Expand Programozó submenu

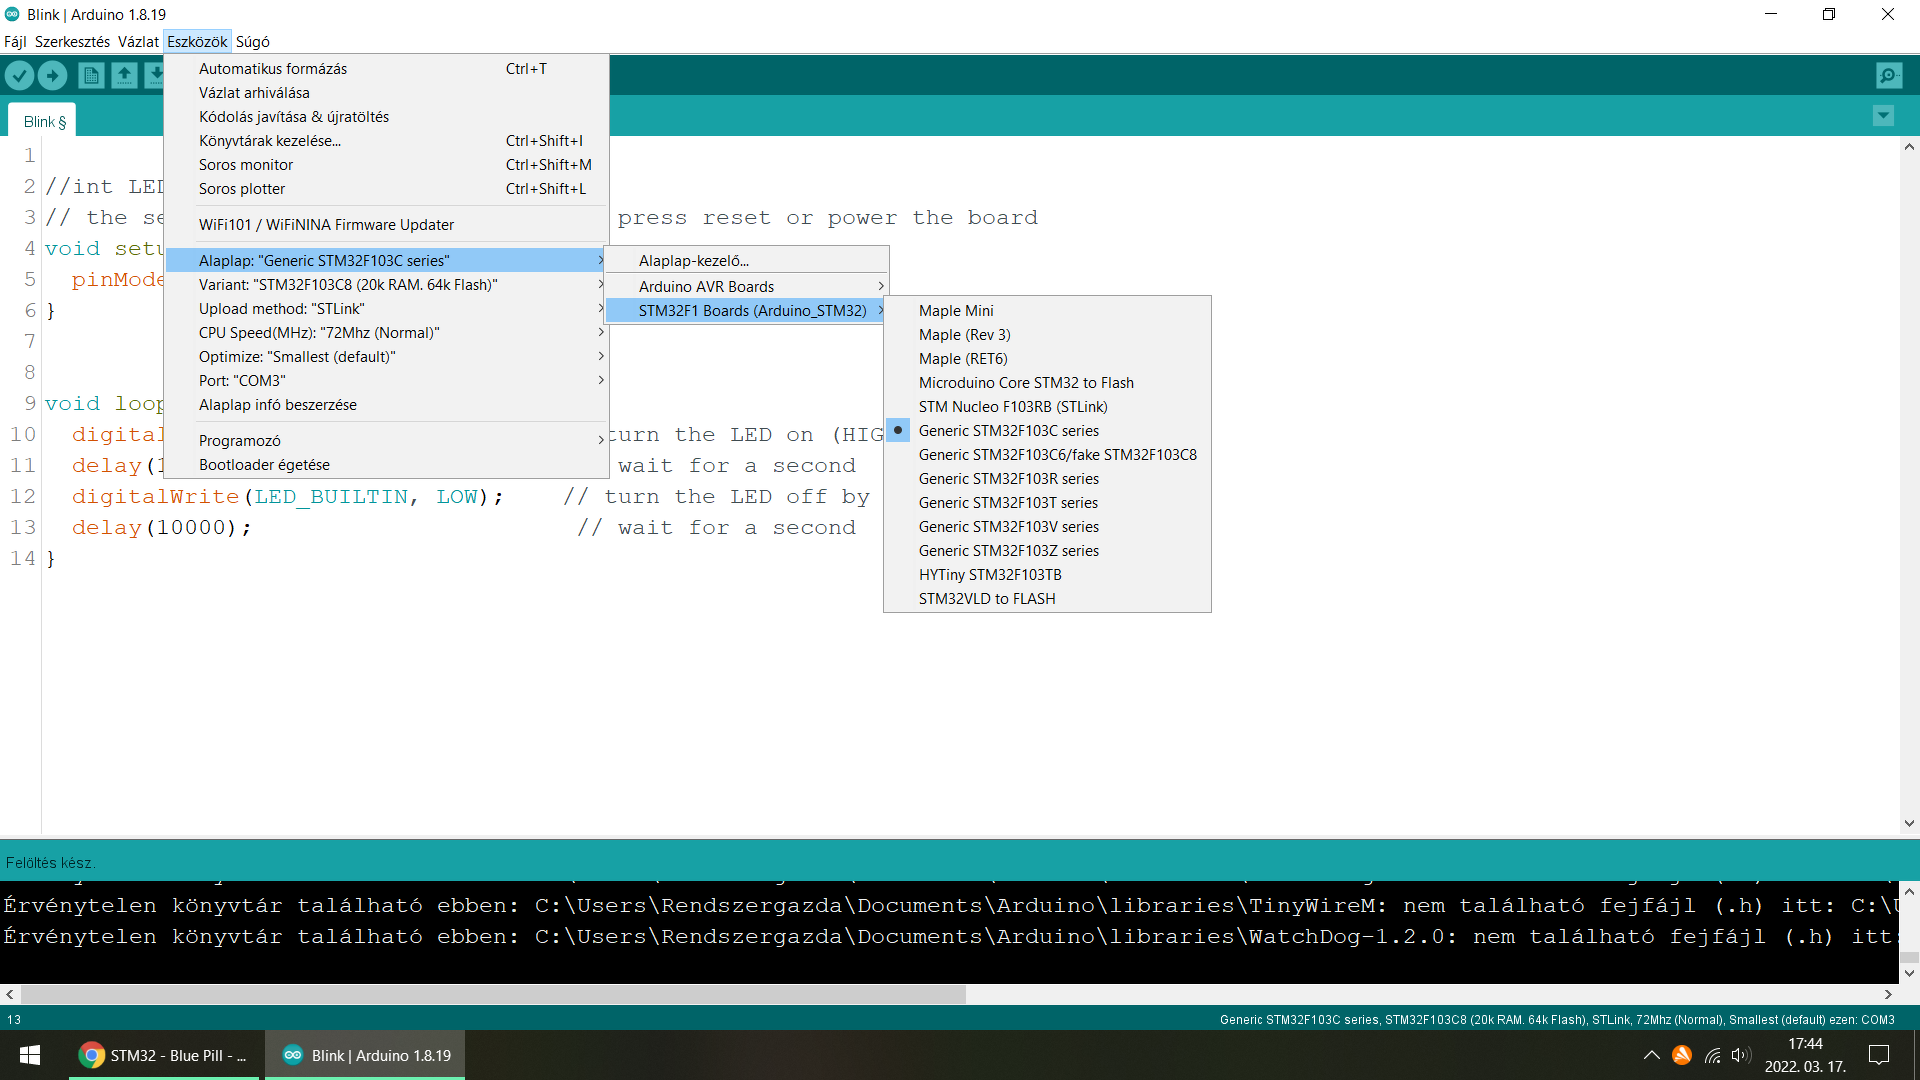386,441
